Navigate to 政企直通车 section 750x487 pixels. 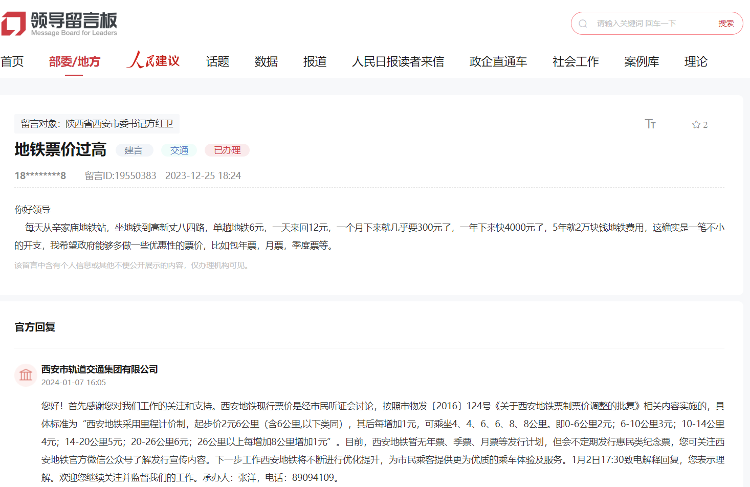click(498, 62)
